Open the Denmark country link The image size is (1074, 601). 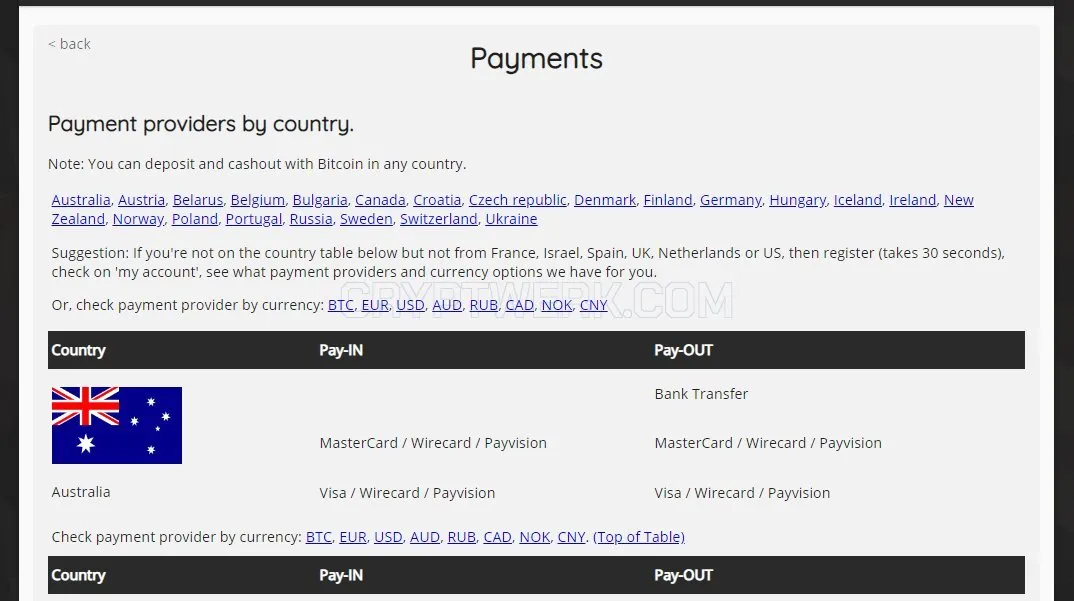coord(605,200)
